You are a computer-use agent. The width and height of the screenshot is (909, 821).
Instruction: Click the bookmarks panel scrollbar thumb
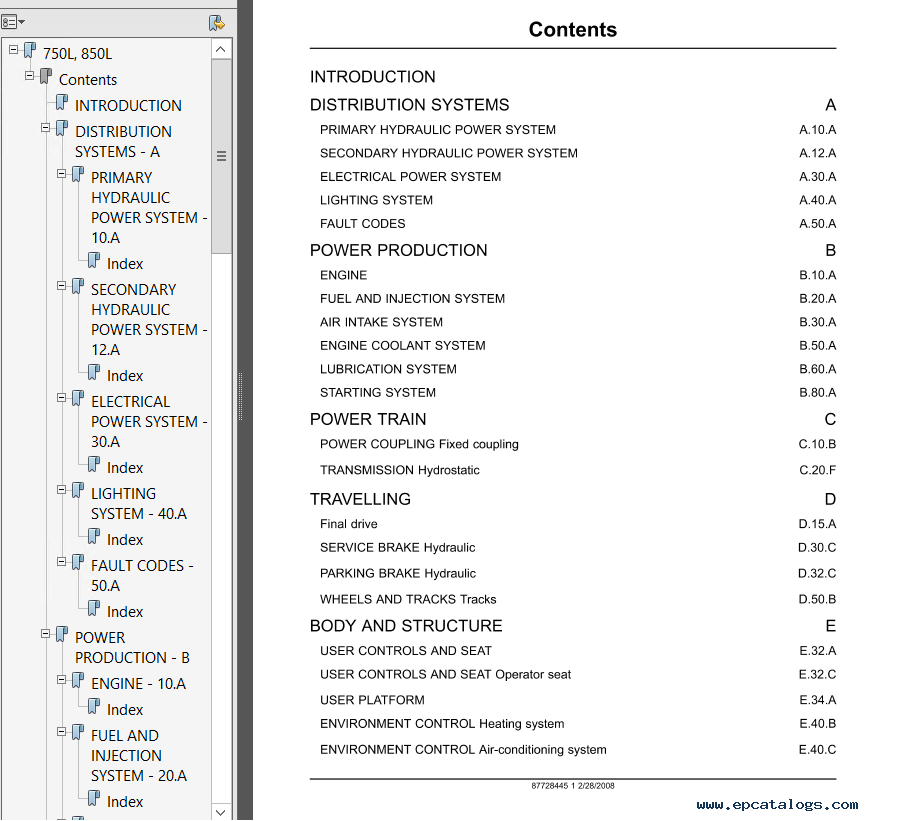[221, 155]
